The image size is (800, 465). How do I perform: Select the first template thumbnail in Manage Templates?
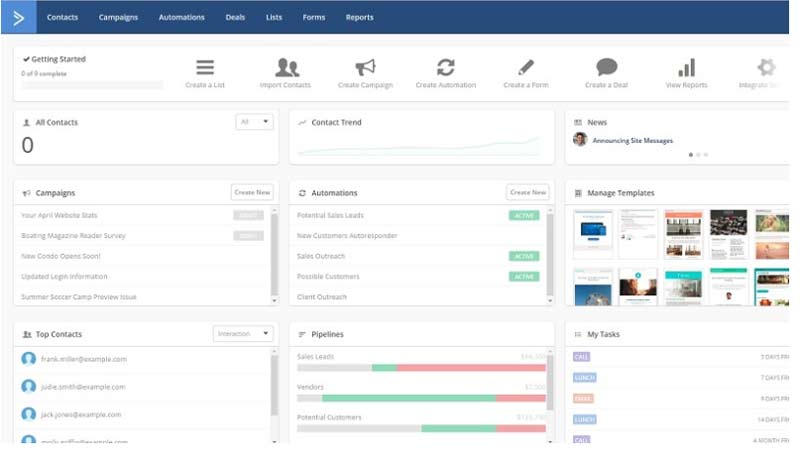click(x=592, y=234)
